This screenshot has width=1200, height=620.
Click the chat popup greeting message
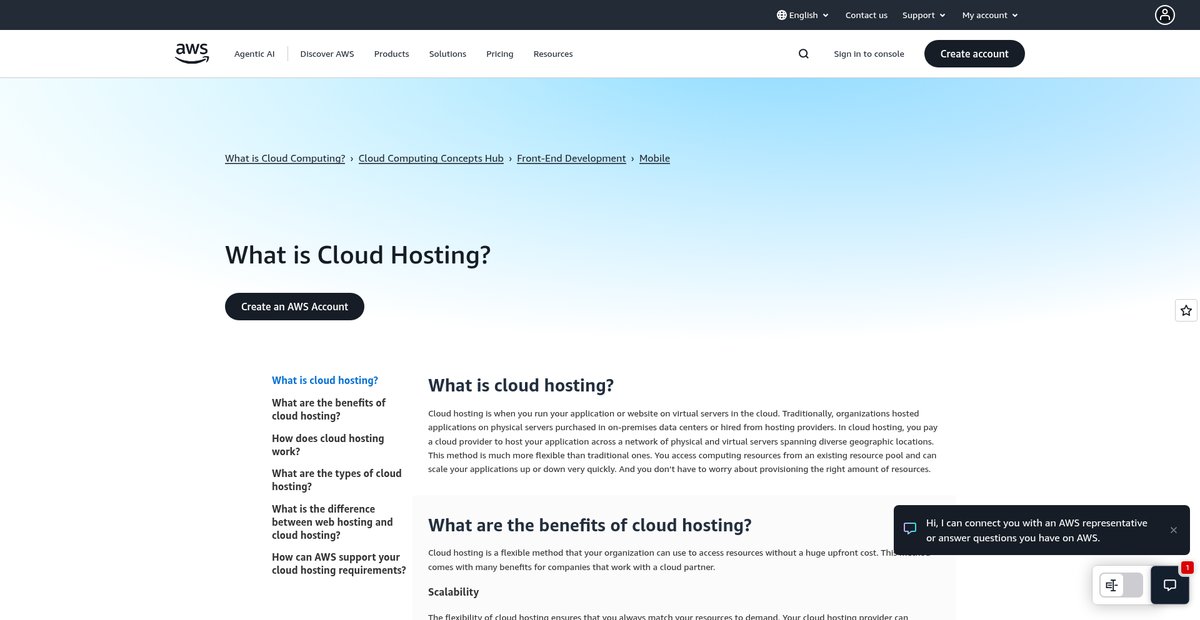(1037, 530)
